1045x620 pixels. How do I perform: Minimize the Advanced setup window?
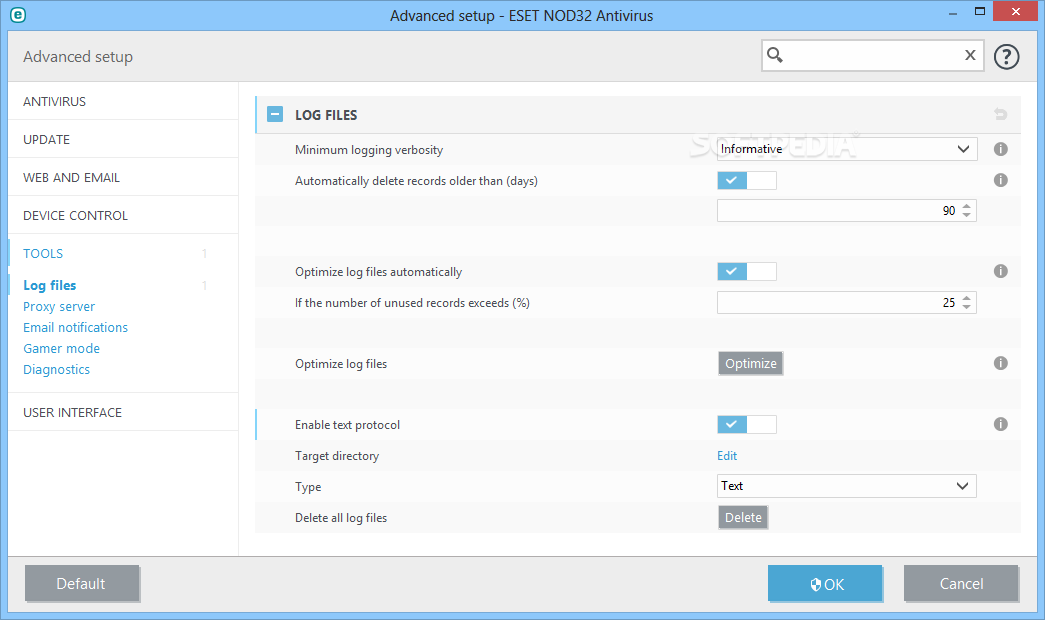point(953,13)
